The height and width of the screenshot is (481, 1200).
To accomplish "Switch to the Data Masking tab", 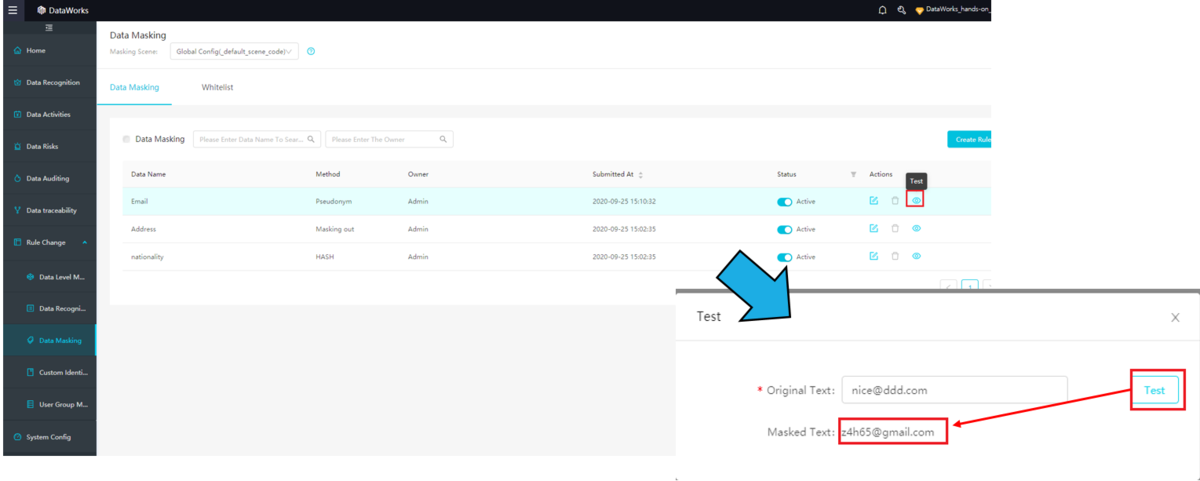I will click(x=134, y=88).
